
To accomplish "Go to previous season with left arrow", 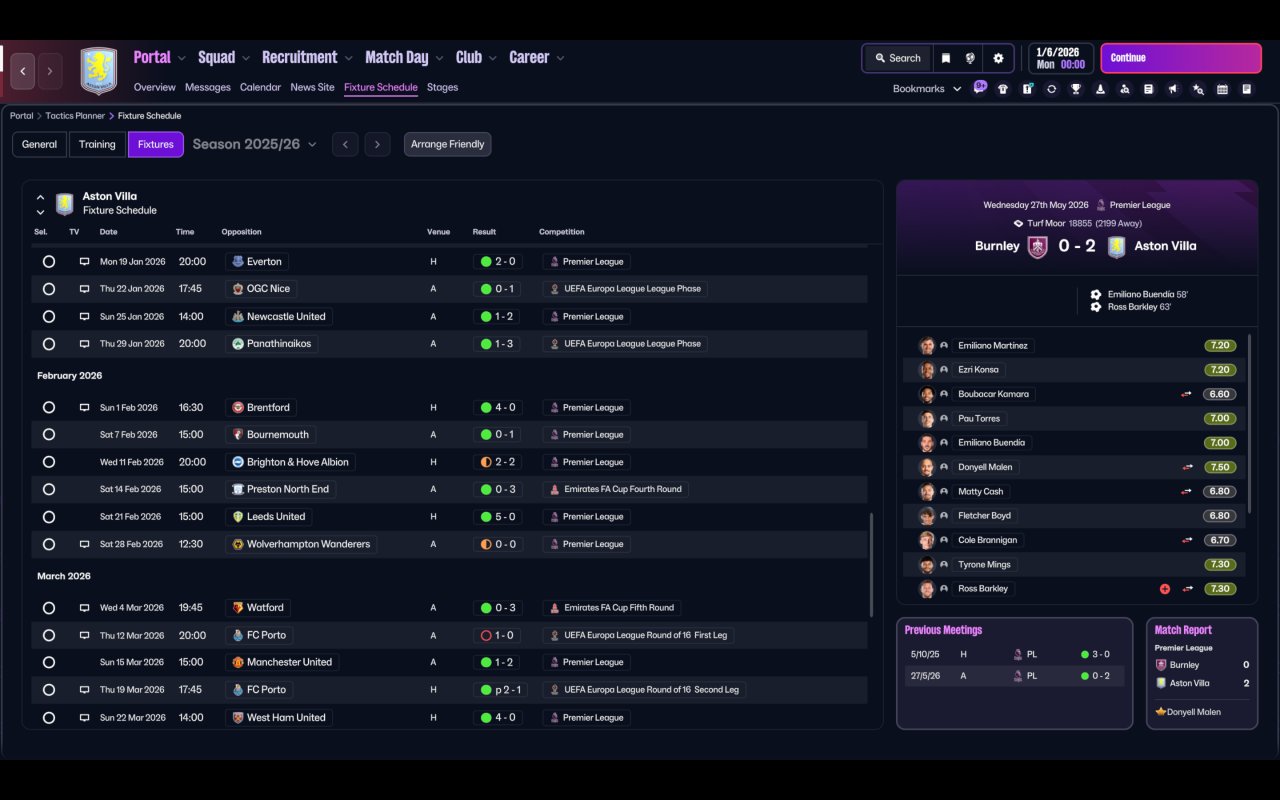I will (x=345, y=145).
